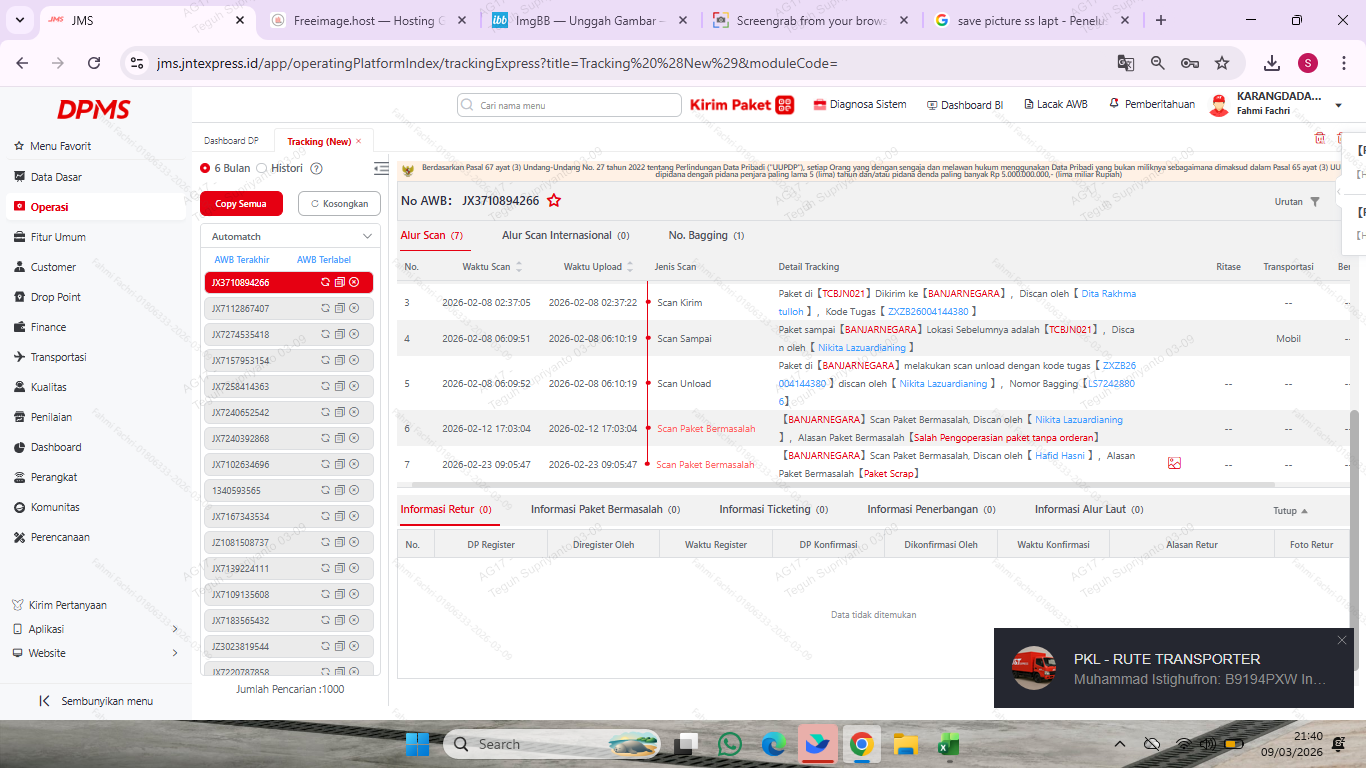Open the browser downloads icon

coord(1272,63)
